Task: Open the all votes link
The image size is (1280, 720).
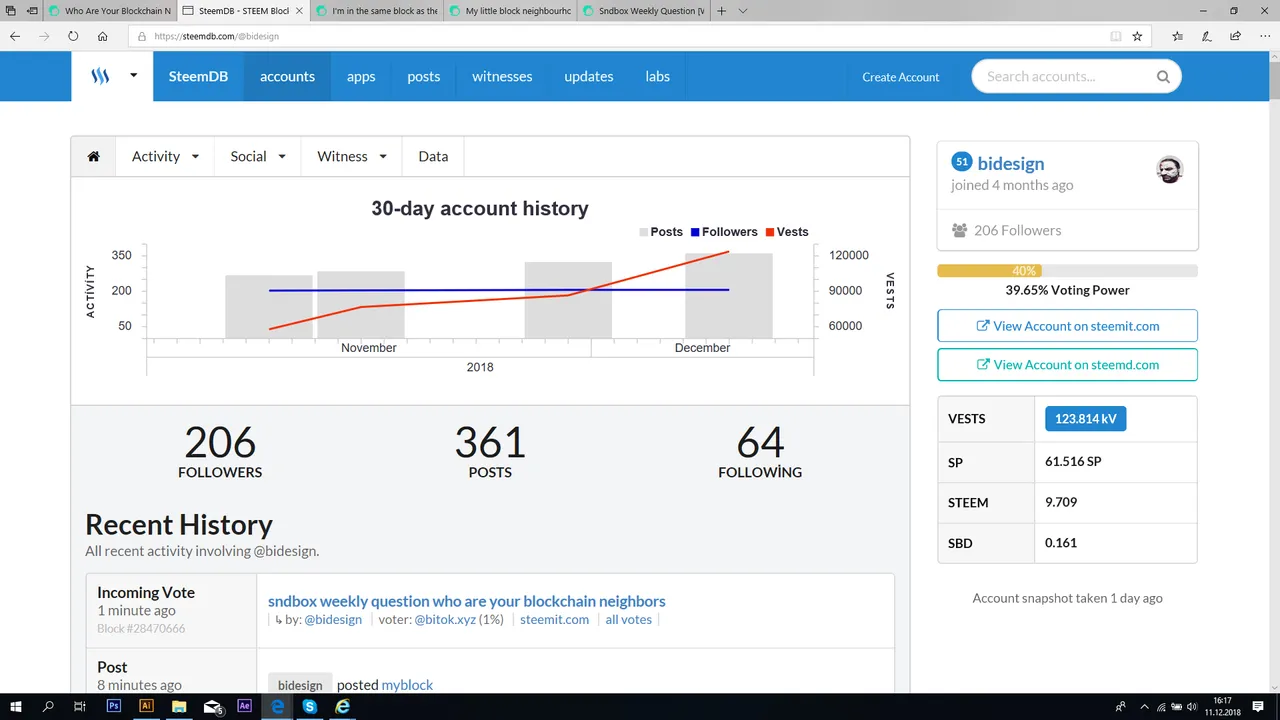Action: coord(628,620)
